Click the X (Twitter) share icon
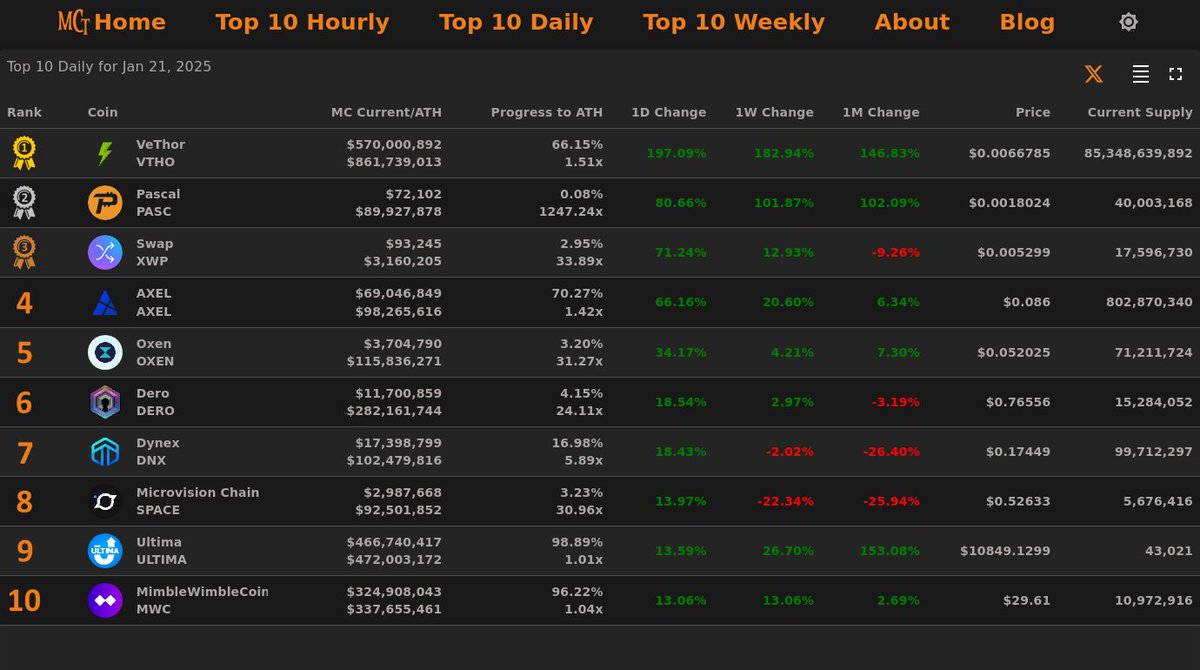 click(x=1094, y=74)
